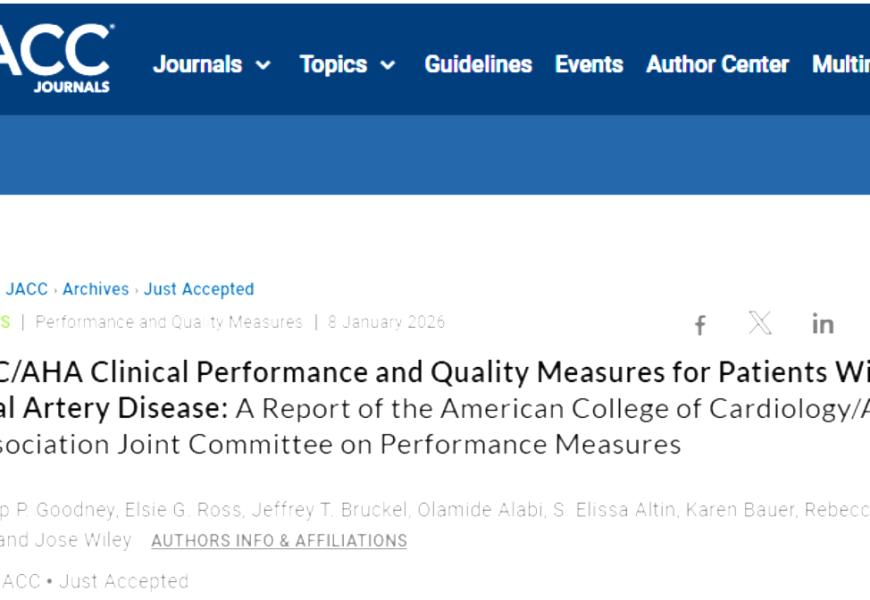Go to the Events page

(x=589, y=65)
